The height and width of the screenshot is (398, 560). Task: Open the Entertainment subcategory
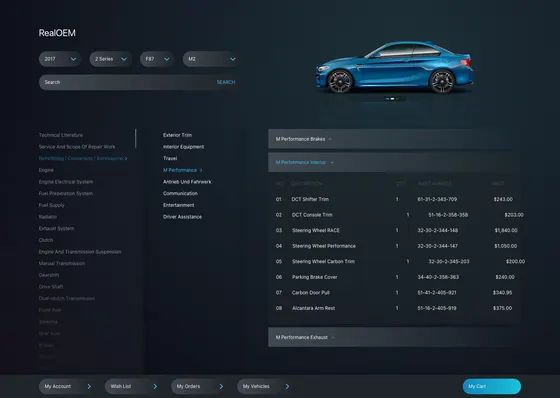click(x=179, y=205)
